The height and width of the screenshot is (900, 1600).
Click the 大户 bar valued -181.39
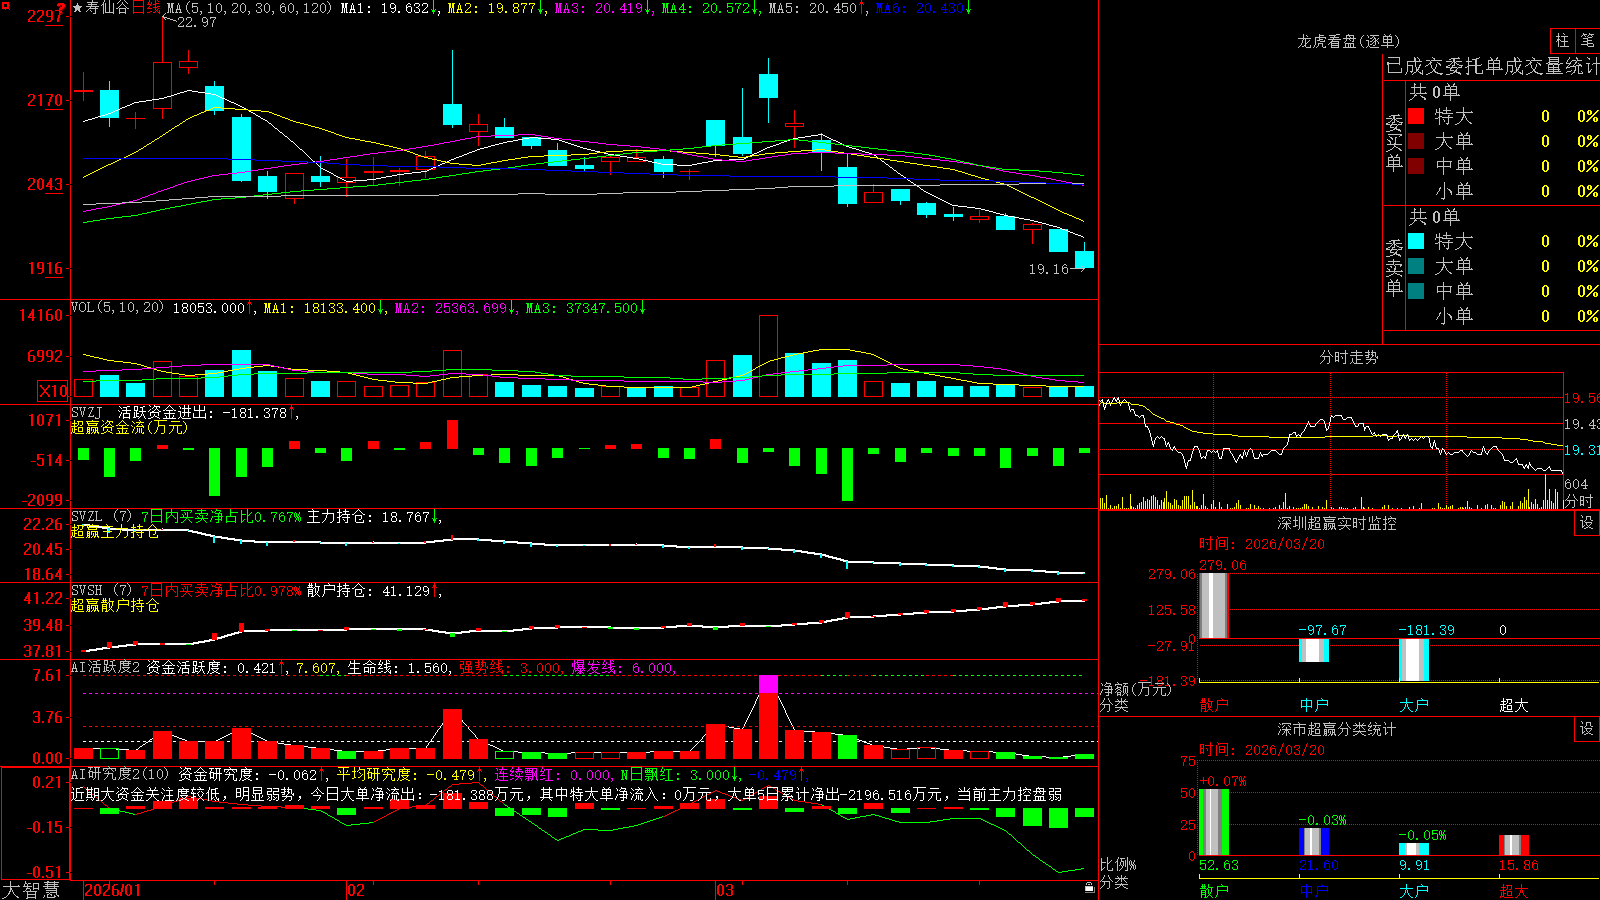pos(1413,660)
